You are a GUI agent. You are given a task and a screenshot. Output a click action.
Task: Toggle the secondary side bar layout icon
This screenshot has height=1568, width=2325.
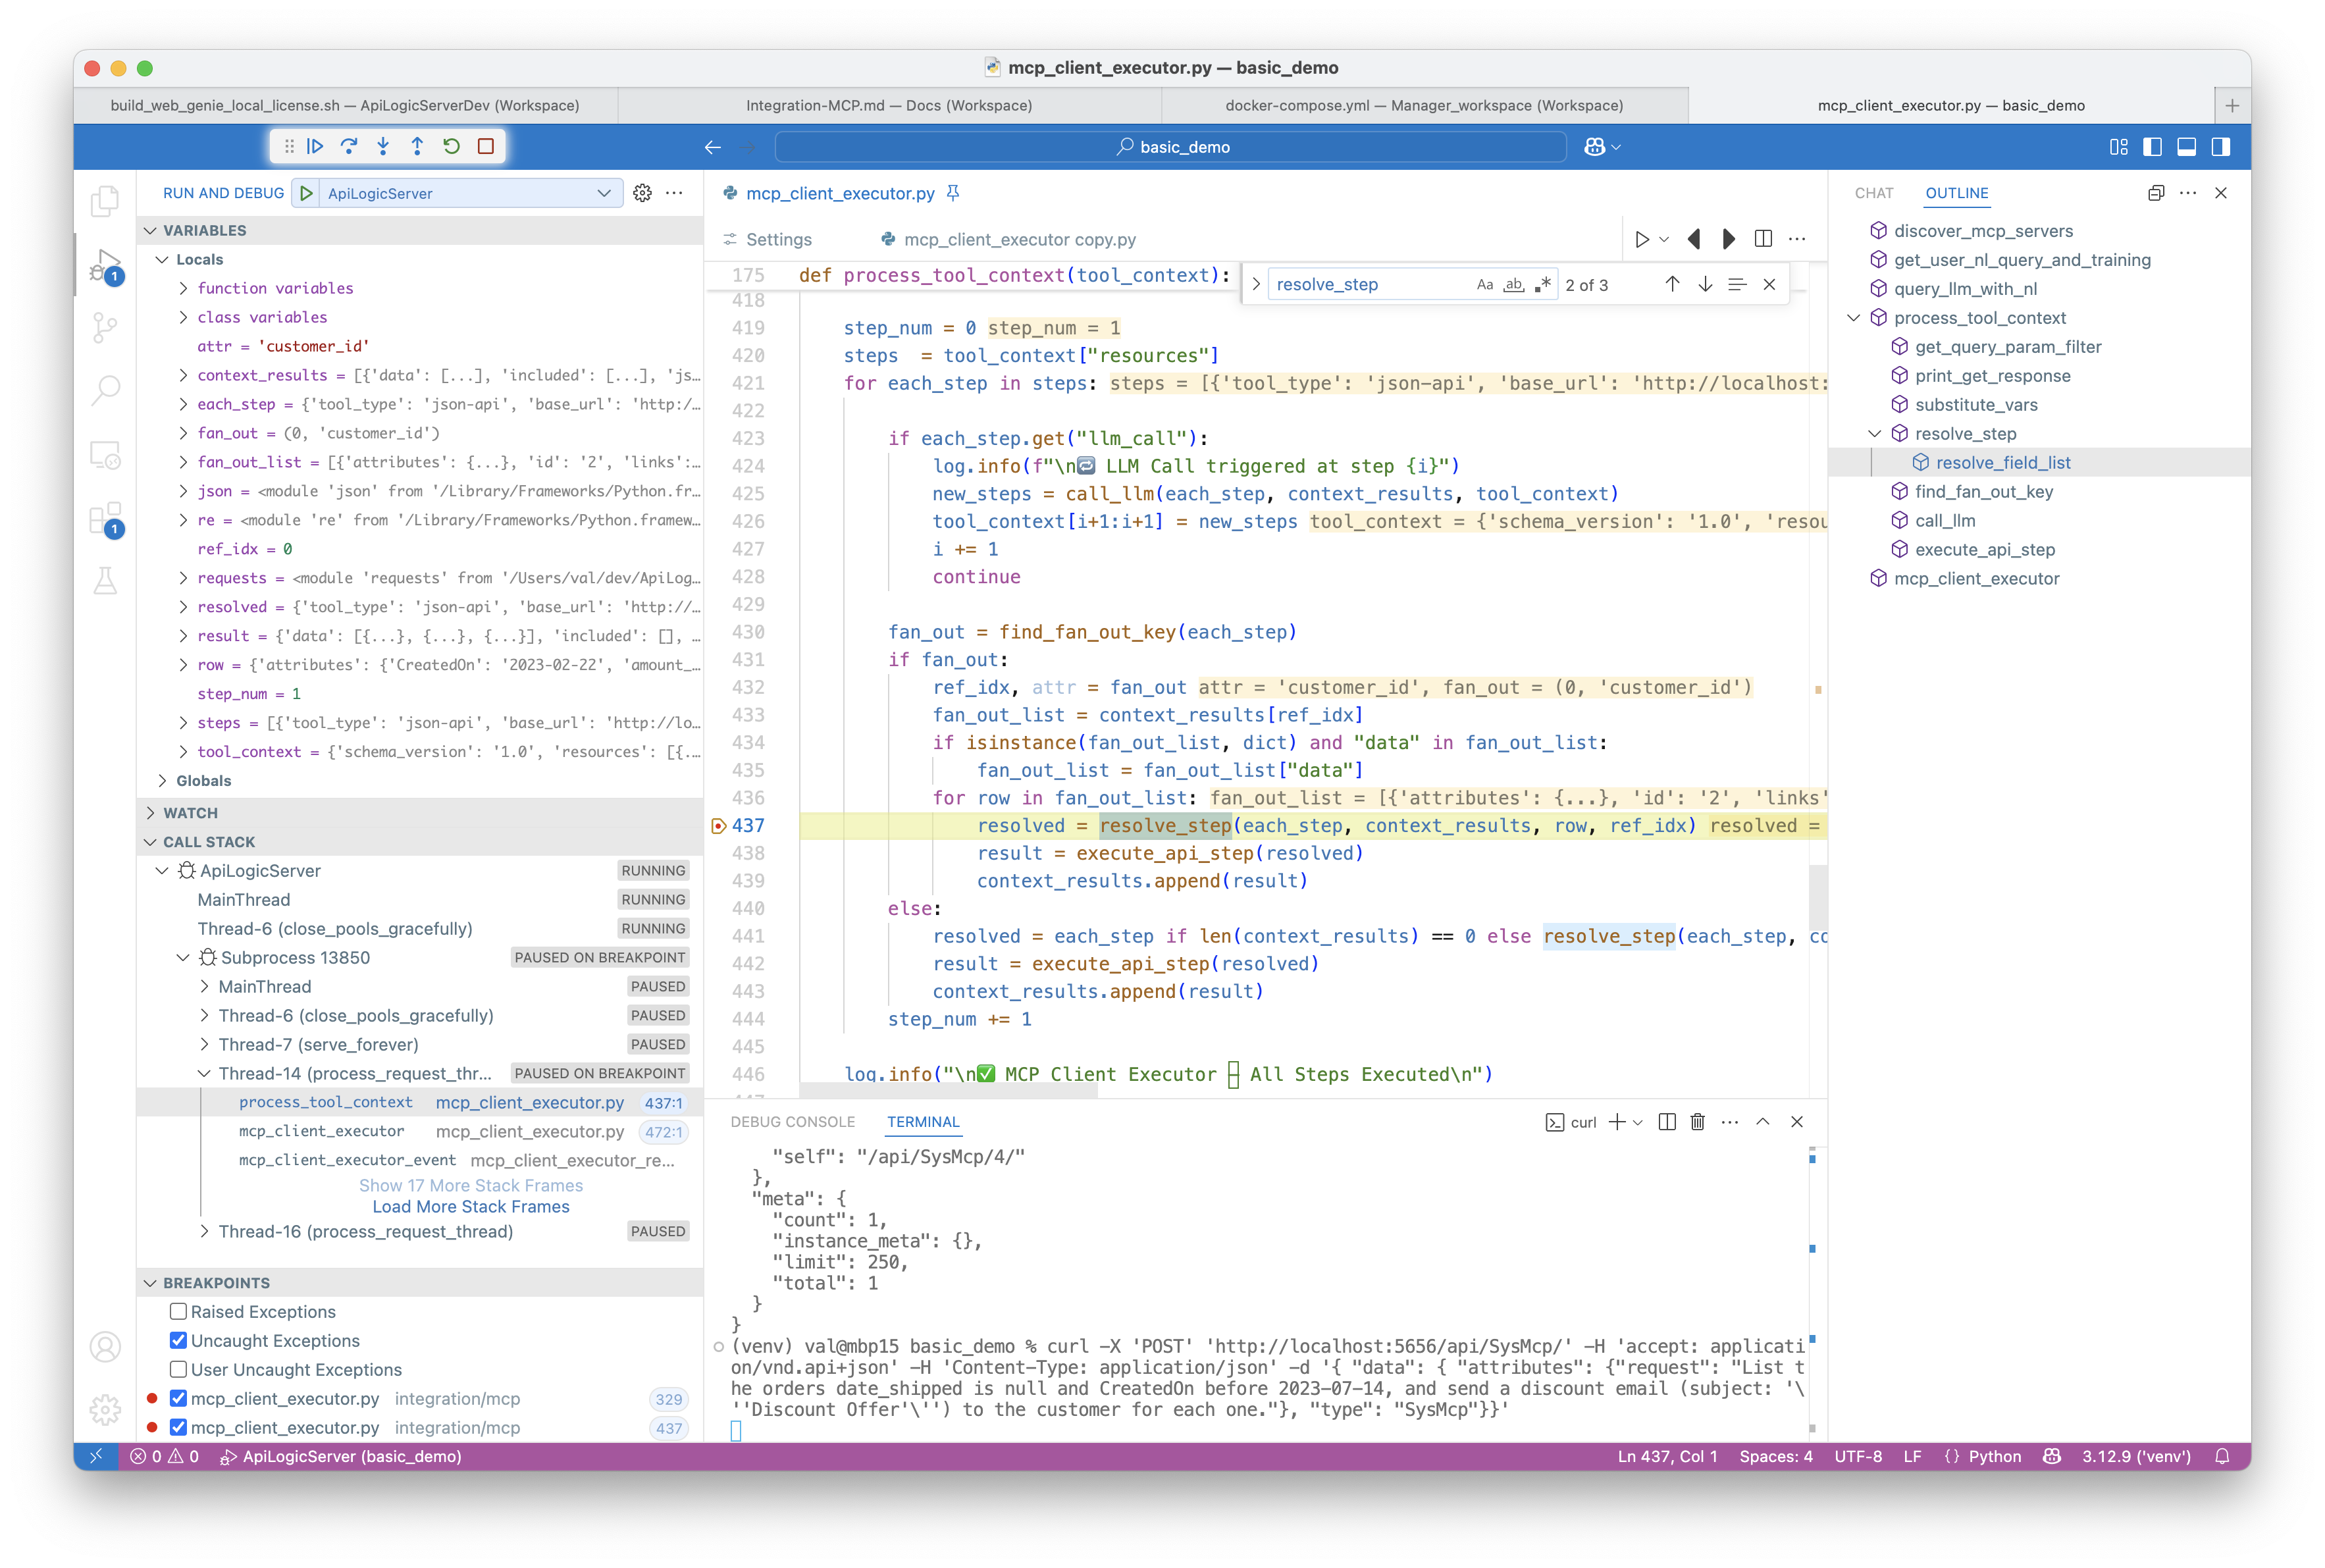(2221, 147)
